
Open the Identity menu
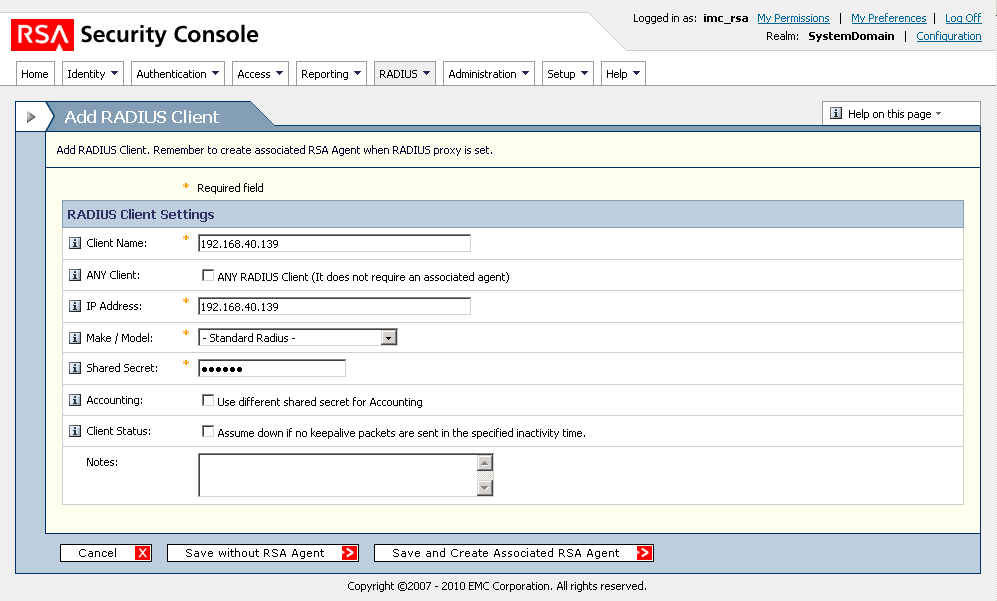pos(93,74)
